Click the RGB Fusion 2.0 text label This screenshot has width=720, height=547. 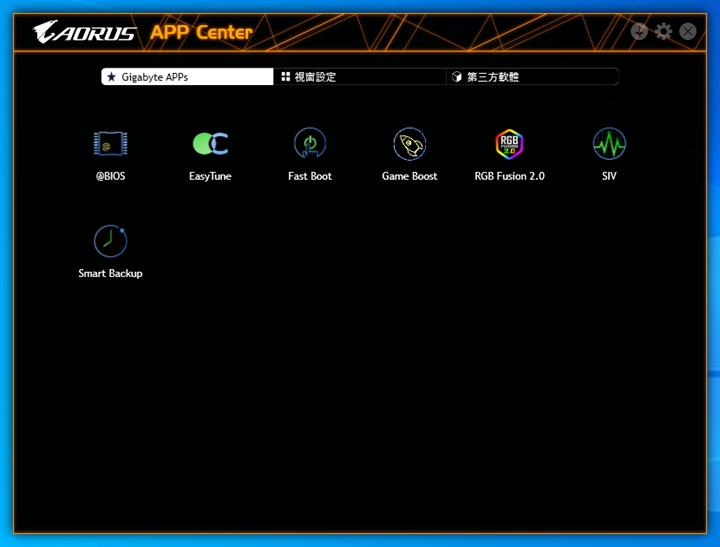point(510,176)
